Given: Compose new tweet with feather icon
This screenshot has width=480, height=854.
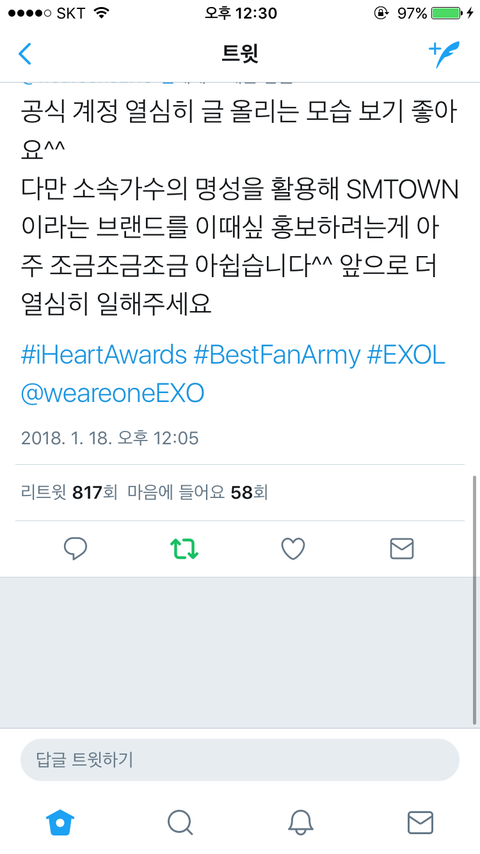Looking at the screenshot, I should point(444,54).
